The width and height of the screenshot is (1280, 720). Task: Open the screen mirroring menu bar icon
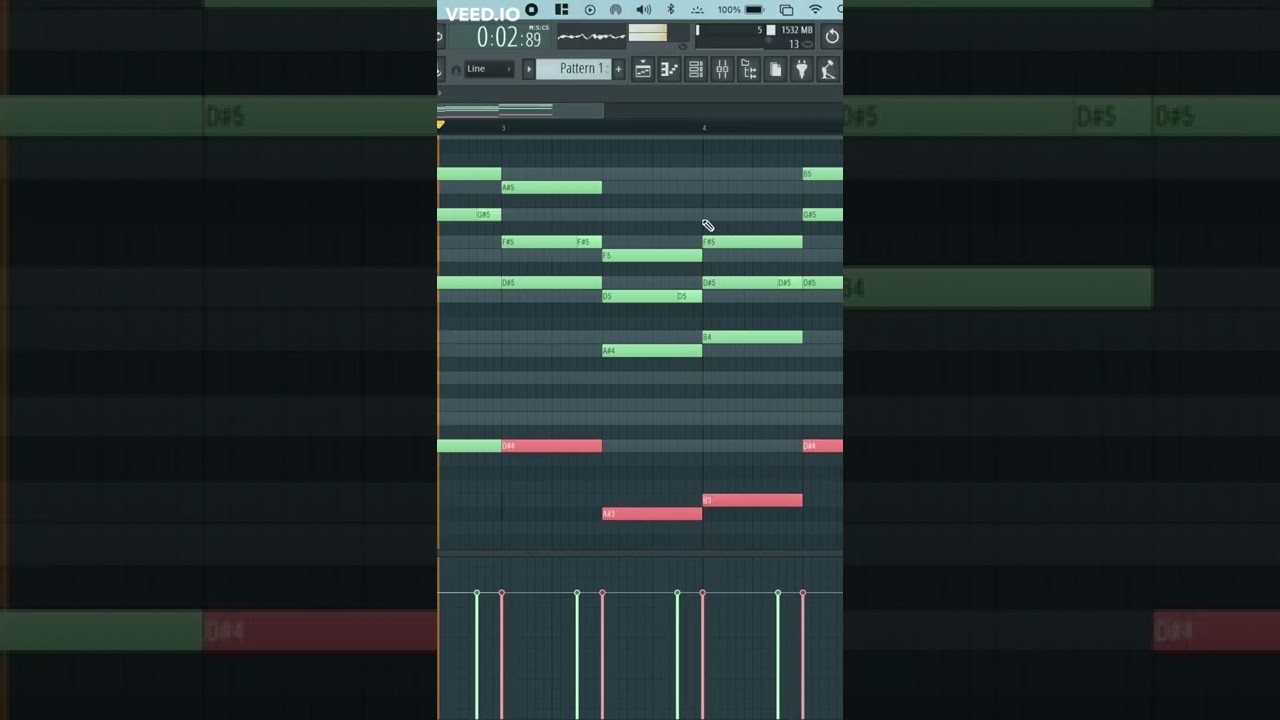[786, 10]
